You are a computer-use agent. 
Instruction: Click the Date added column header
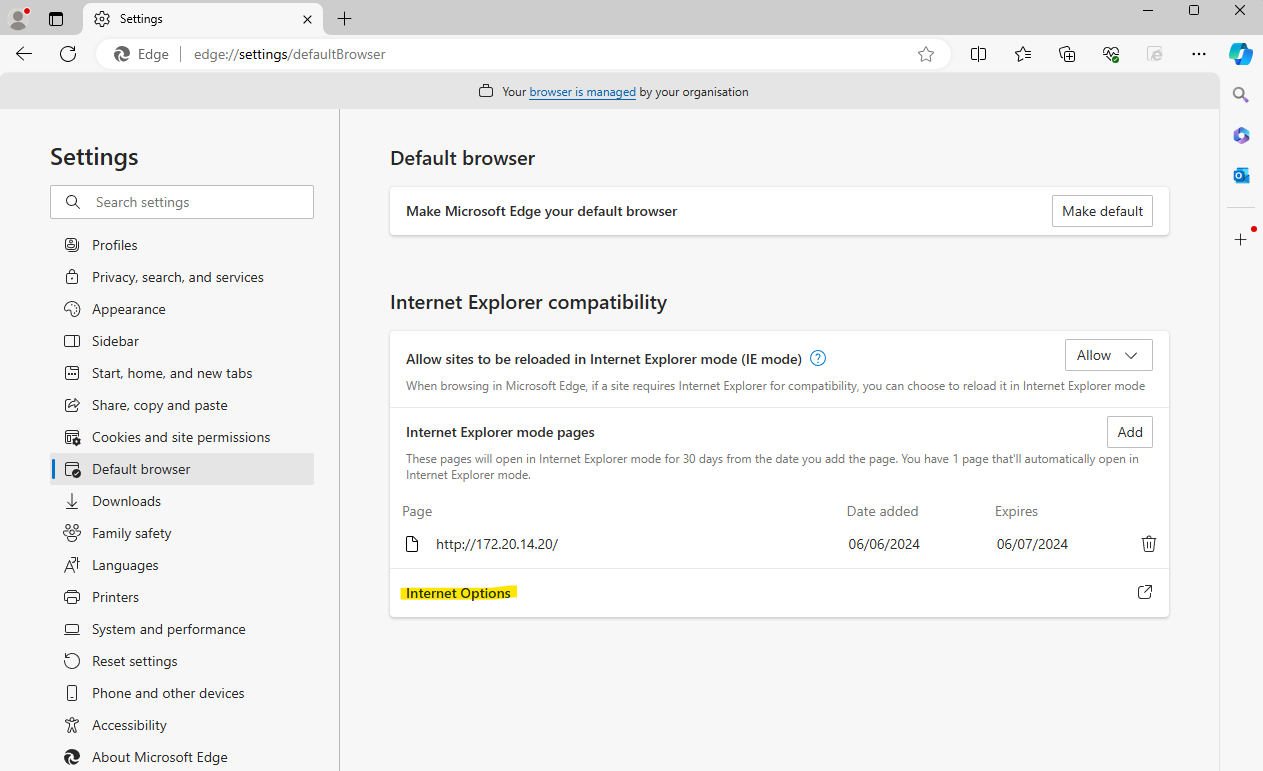click(882, 511)
